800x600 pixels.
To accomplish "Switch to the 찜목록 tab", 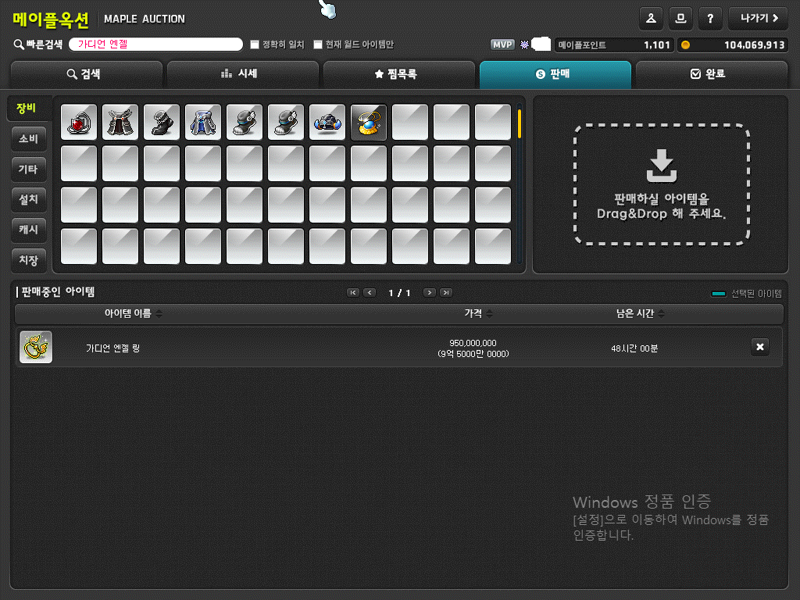I will [398, 74].
